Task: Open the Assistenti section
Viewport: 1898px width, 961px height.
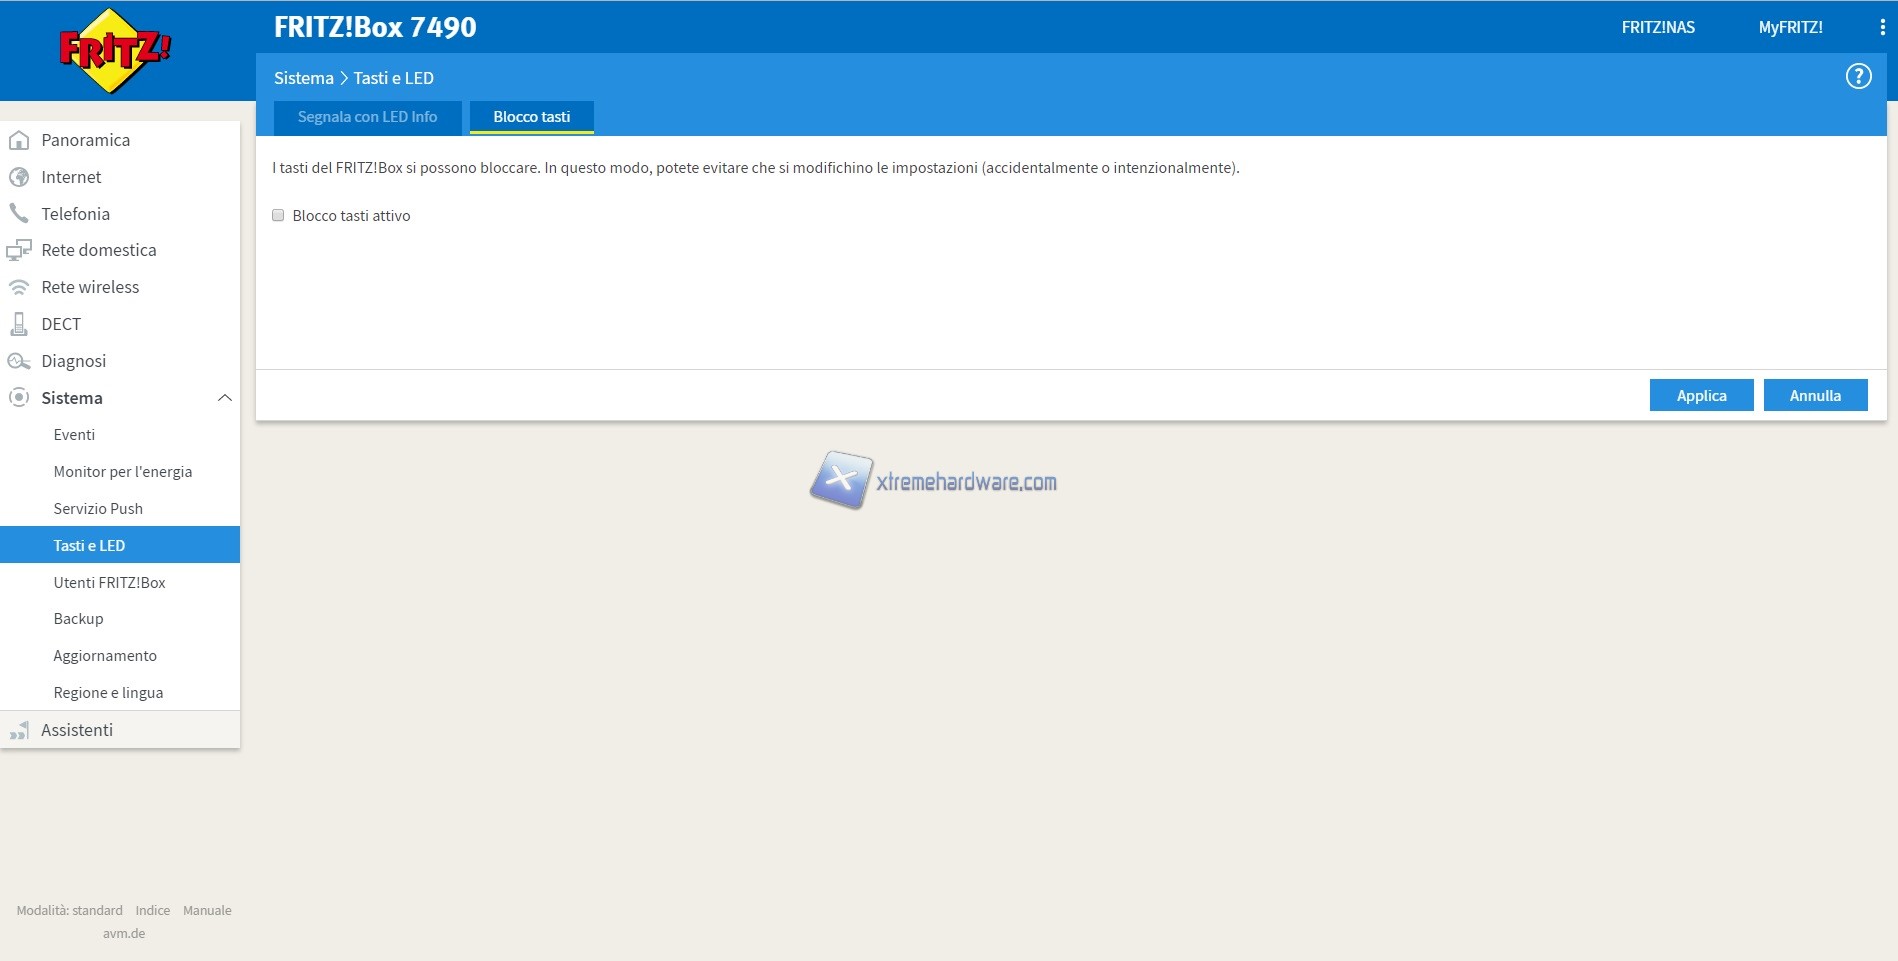Action: [77, 730]
